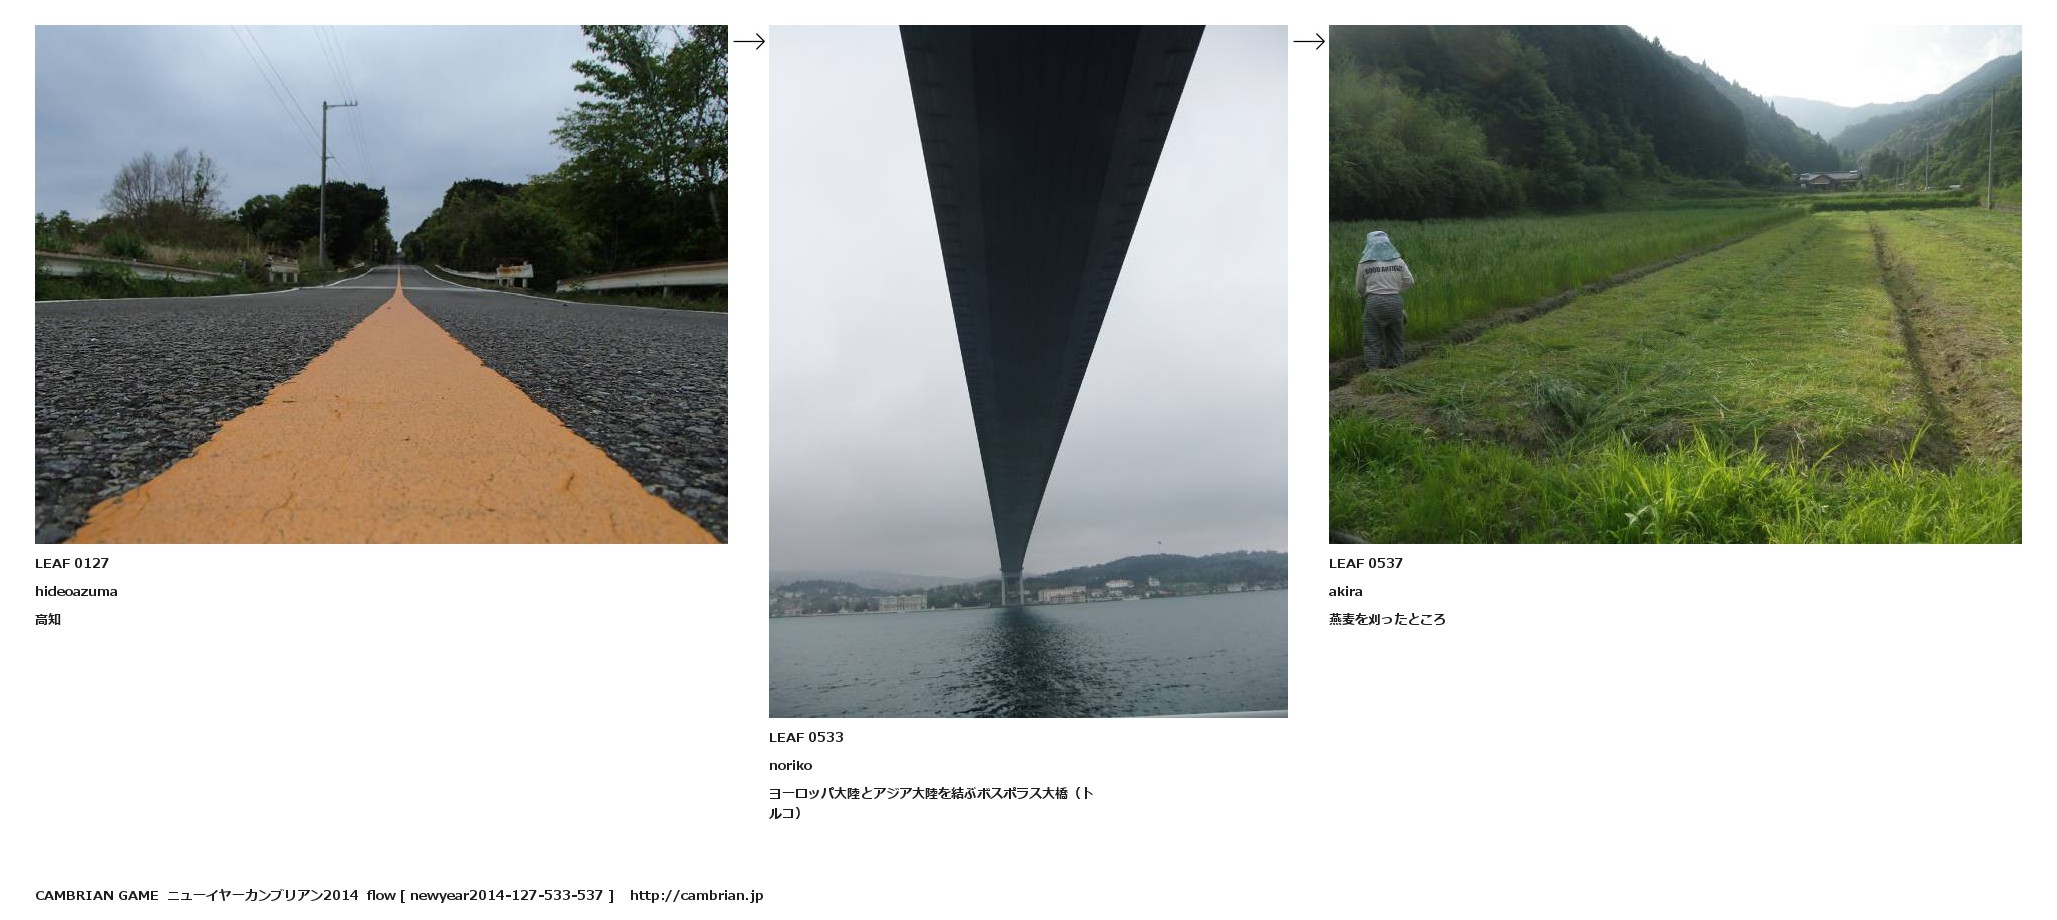
Task: Click the 高知 caption text
Action: click(48, 619)
